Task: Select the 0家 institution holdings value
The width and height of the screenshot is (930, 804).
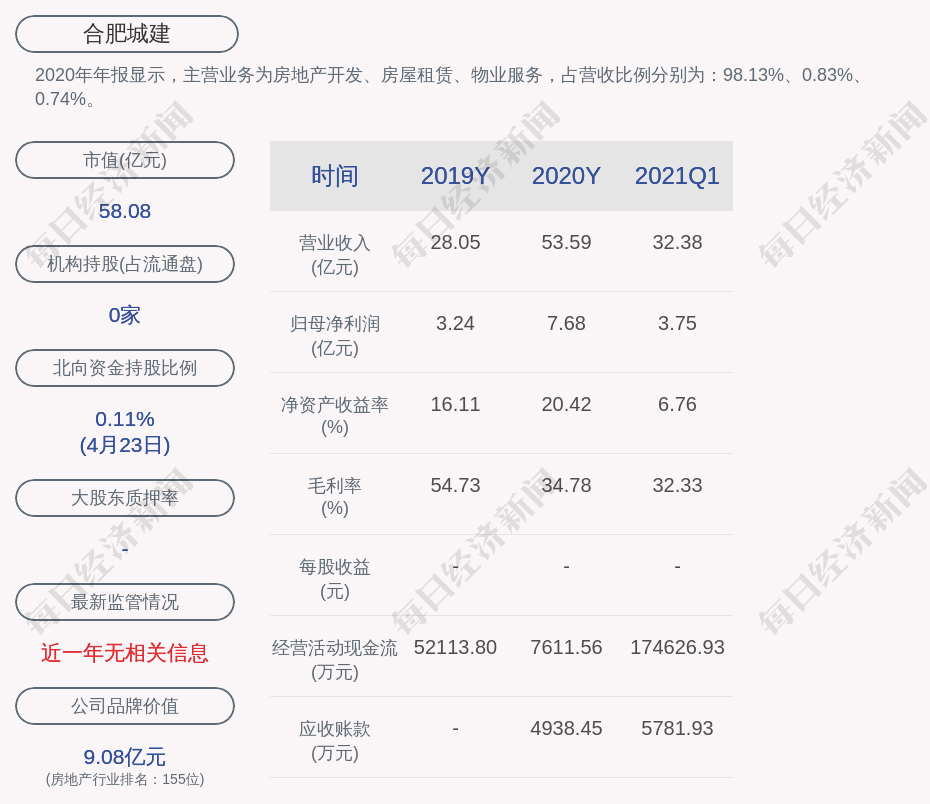Action: click(x=125, y=315)
